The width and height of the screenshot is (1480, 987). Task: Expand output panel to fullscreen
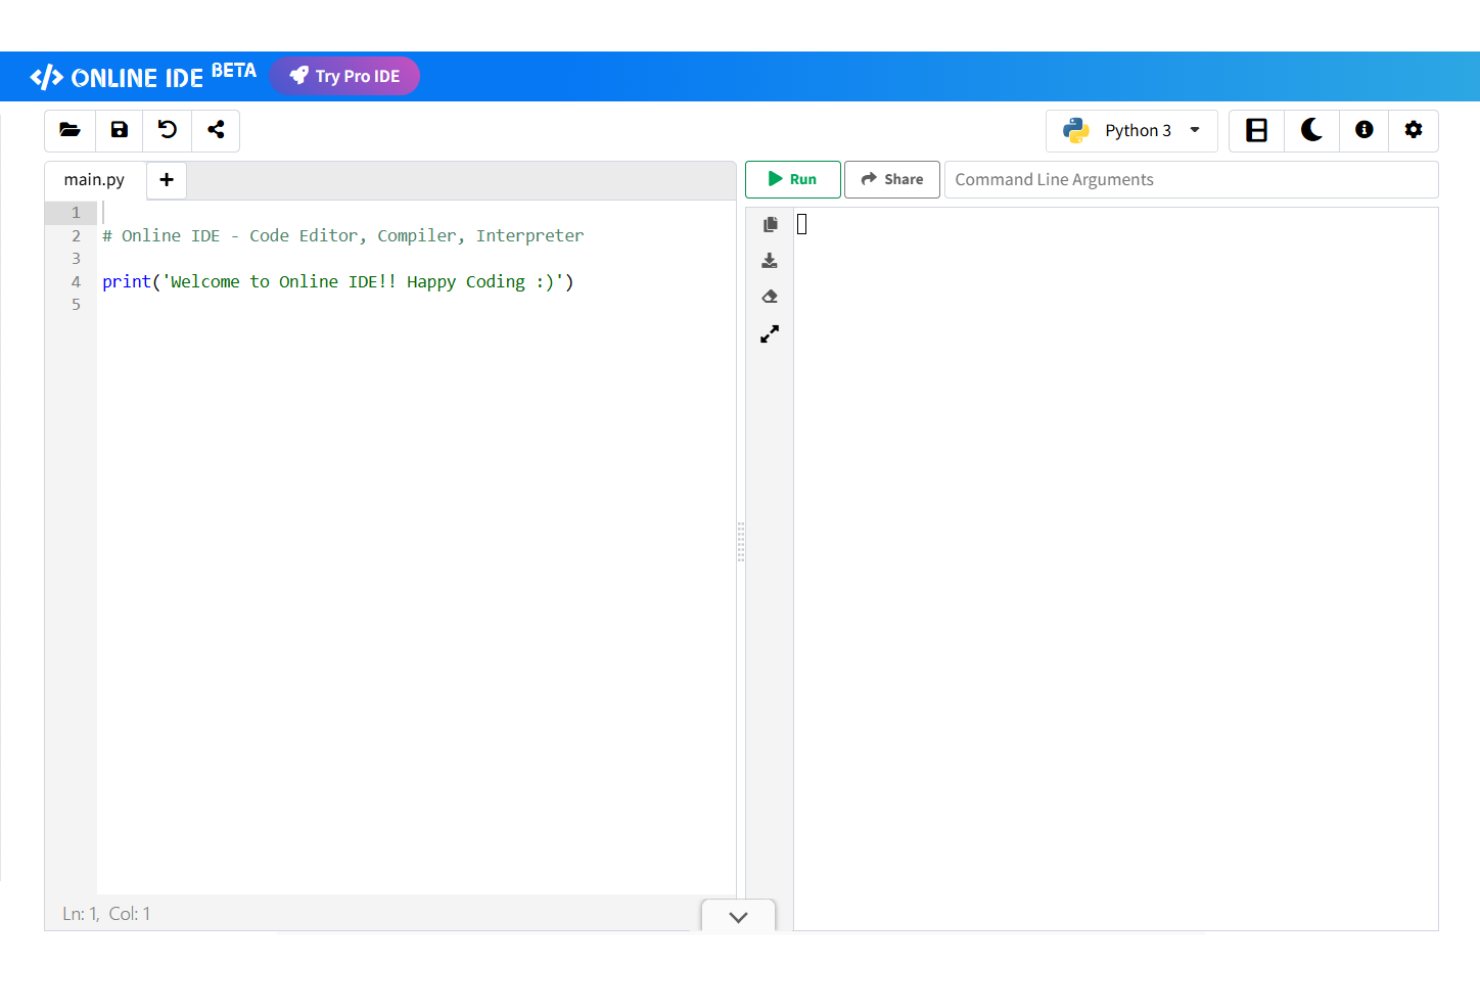769,333
